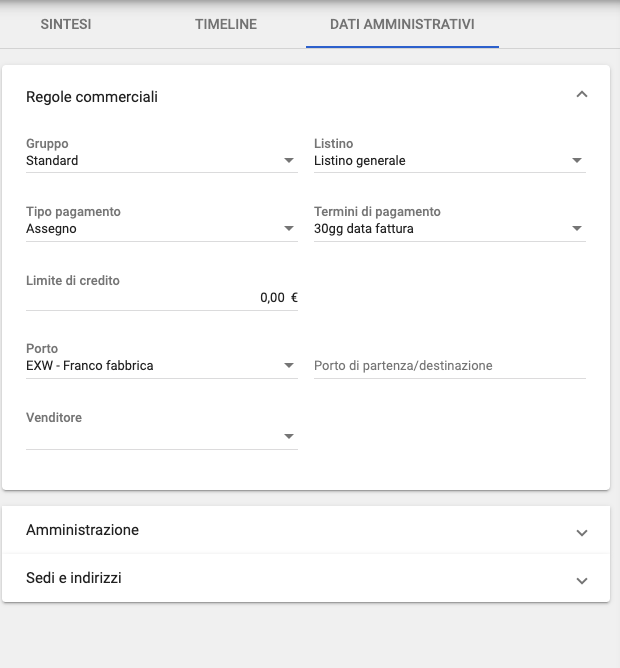Open the Listino dropdown arrow
Viewport: 620px width, 668px height.
(577, 160)
